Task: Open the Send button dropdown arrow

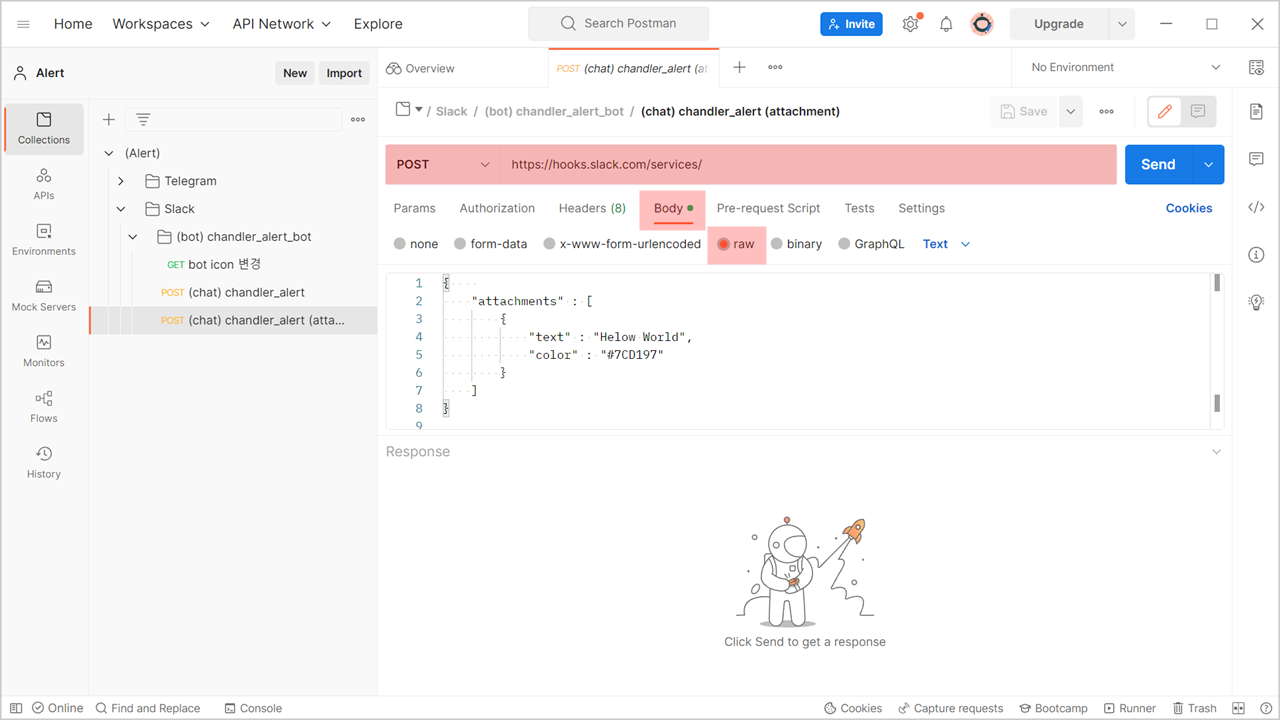Action: 1208,165
